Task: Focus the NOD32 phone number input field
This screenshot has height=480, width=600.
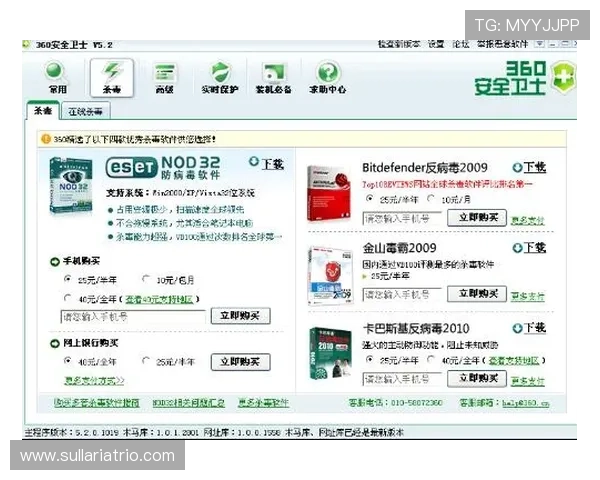Action: point(133,317)
